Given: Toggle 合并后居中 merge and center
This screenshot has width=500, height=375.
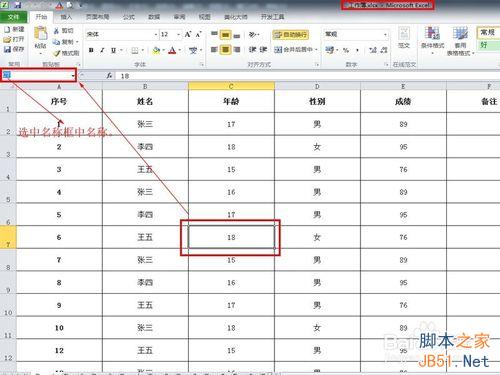Looking at the screenshot, I should [x=294, y=50].
